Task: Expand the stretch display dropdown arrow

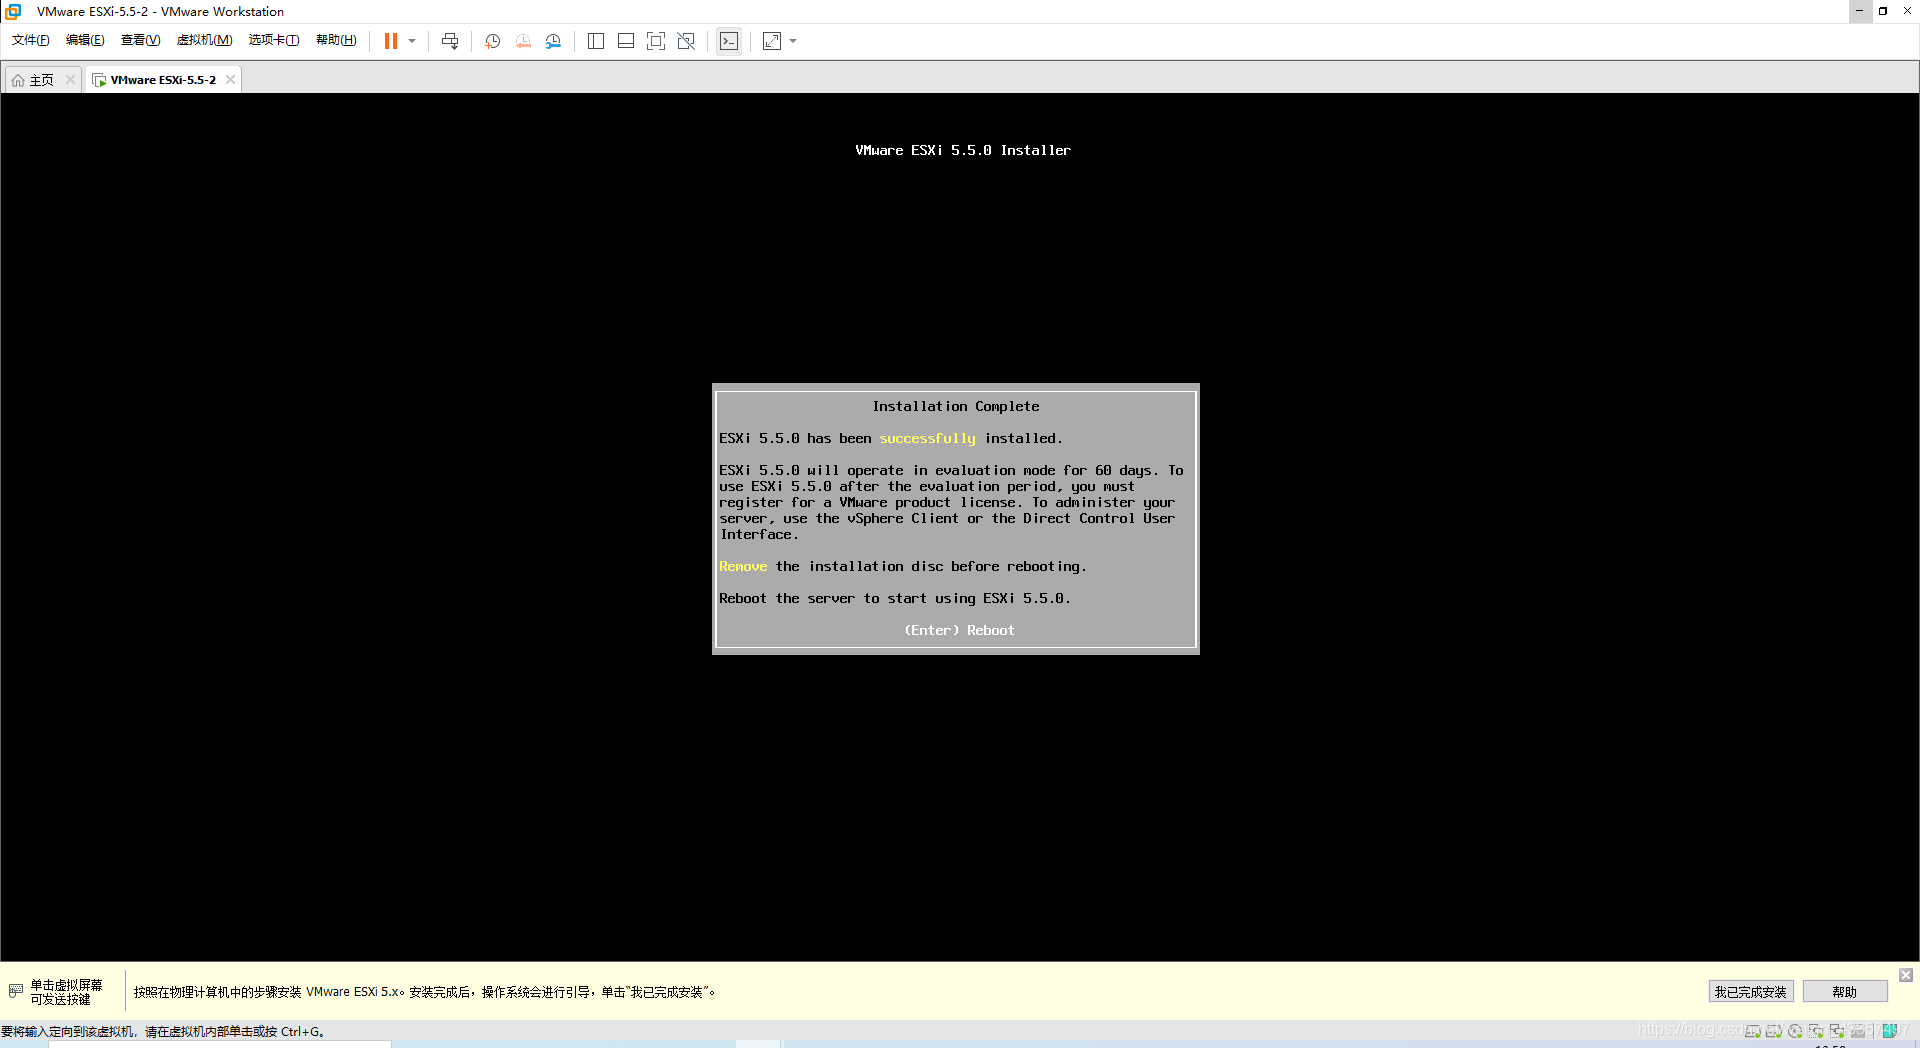Action: 793,41
